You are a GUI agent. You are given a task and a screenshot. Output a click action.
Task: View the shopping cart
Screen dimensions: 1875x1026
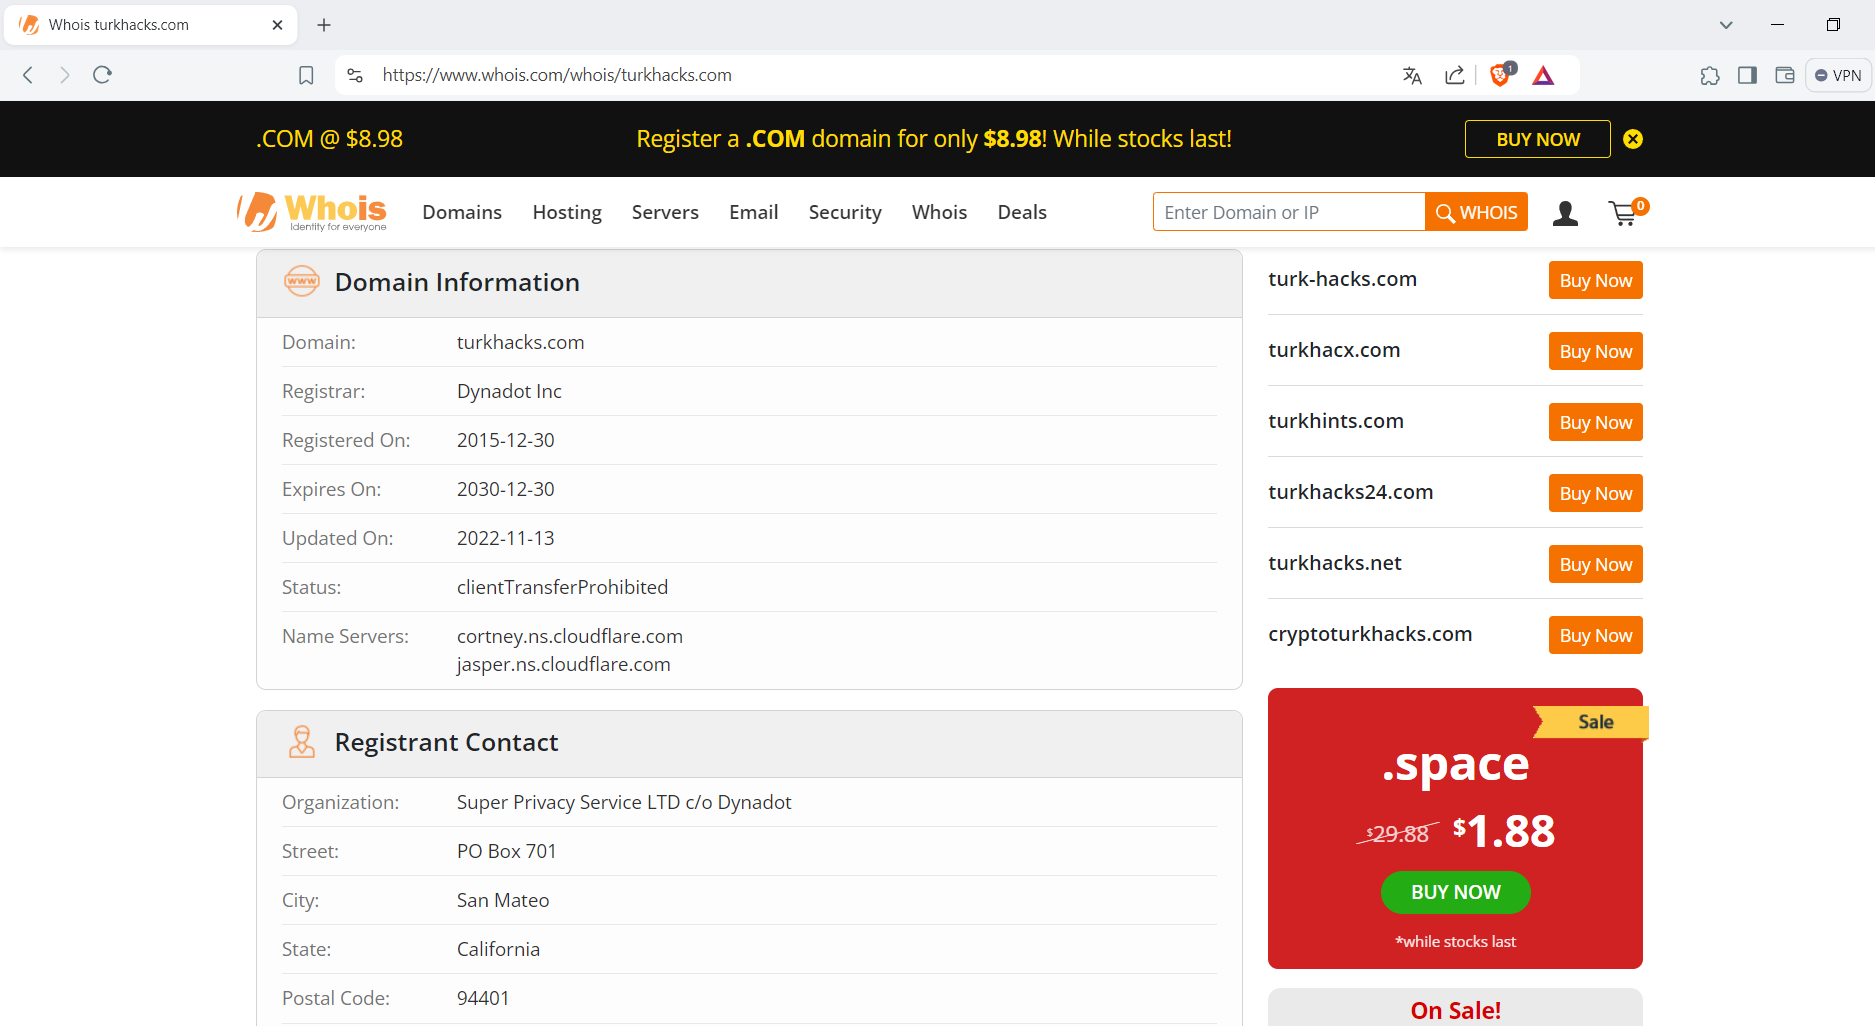[x=1627, y=212]
